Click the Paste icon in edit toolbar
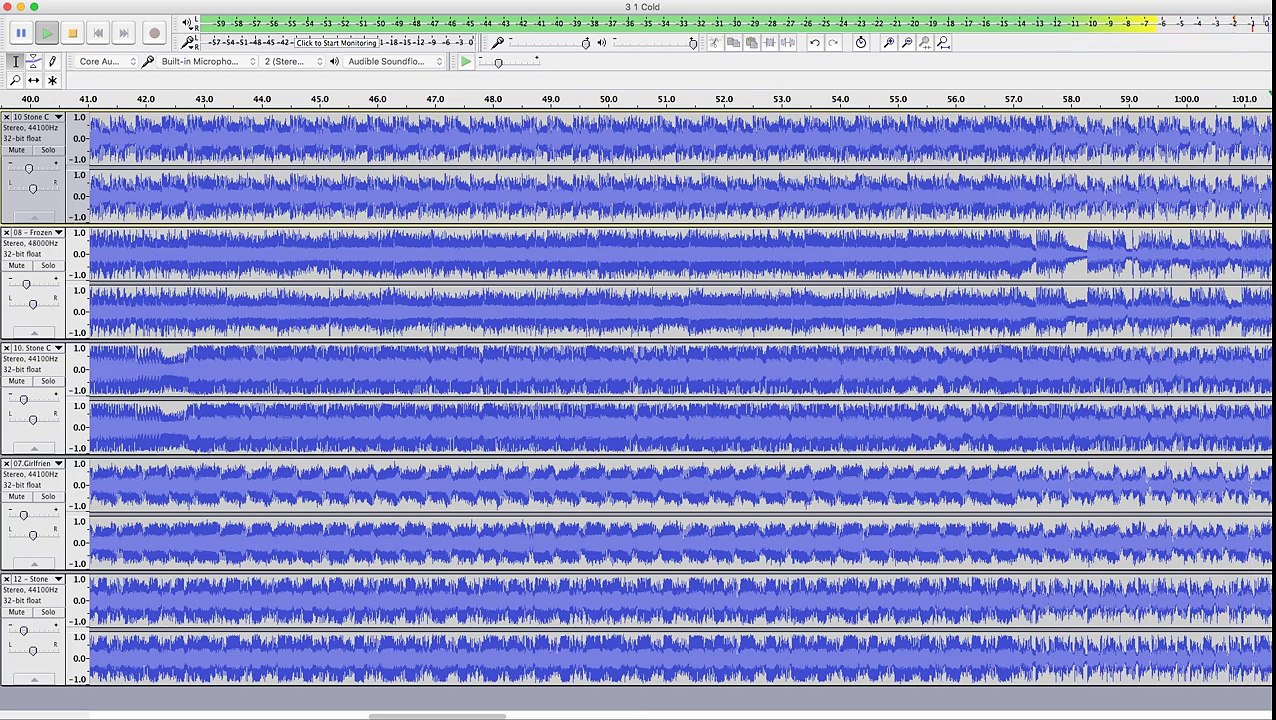This screenshot has height=720, width=1276. (751, 43)
